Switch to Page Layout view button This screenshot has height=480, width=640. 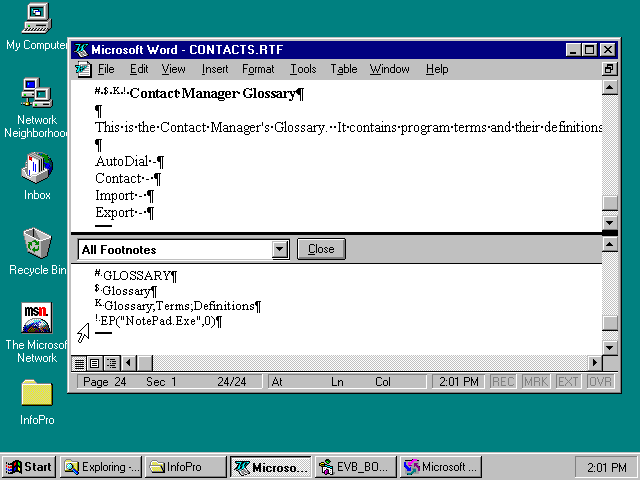(x=95, y=363)
